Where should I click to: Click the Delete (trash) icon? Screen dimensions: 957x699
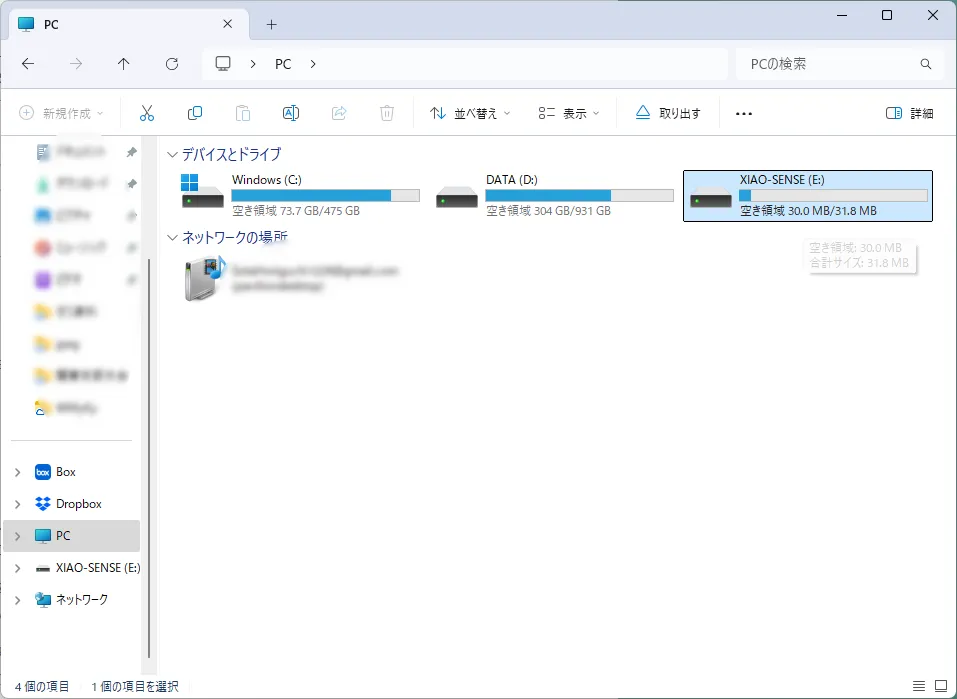pos(387,113)
